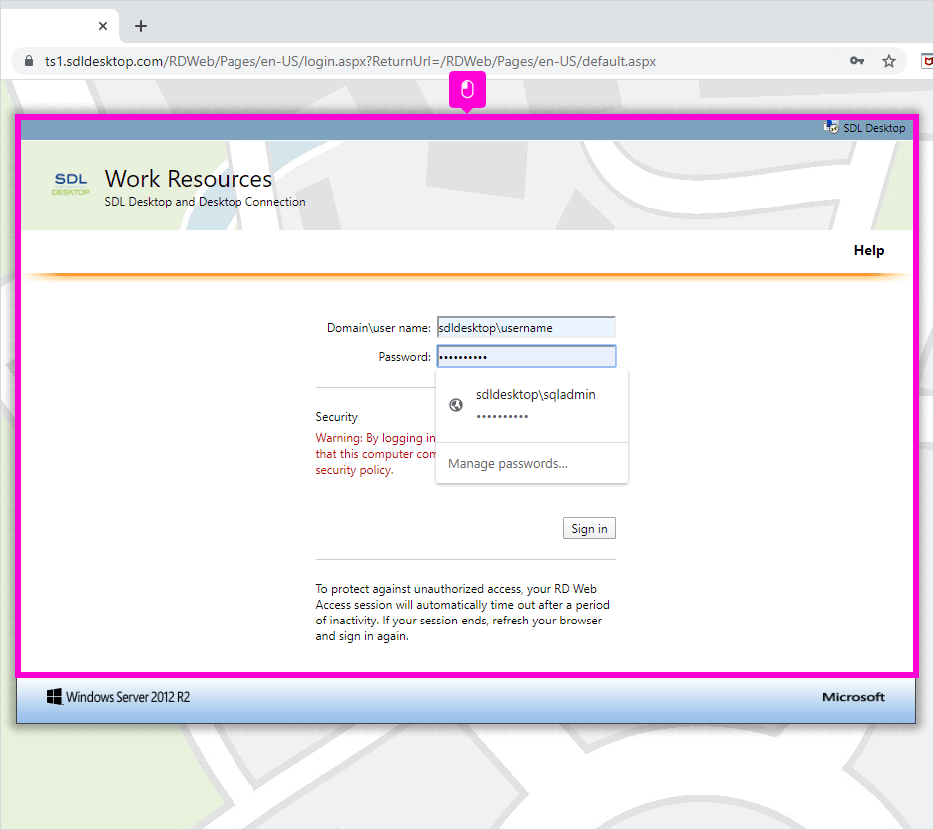Click the Password input field

(527, 357)
